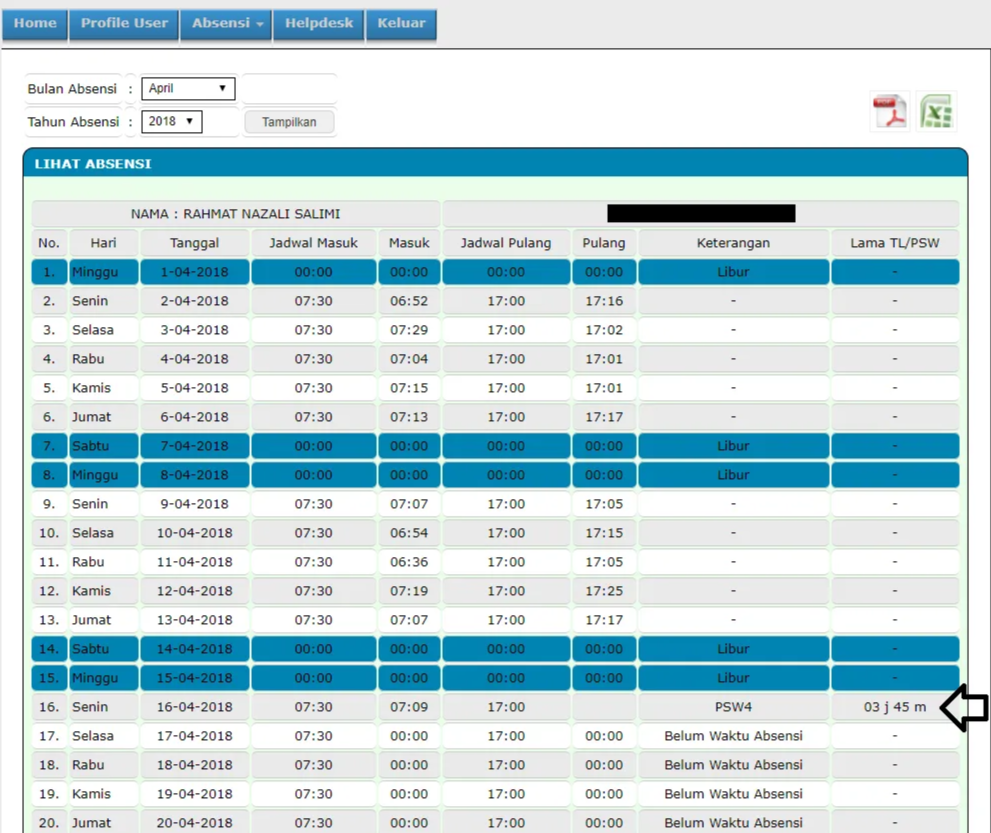Click the Lama TL/PSW column header
The height and width of the screenshot is (833, 991).
click(895, 243)
